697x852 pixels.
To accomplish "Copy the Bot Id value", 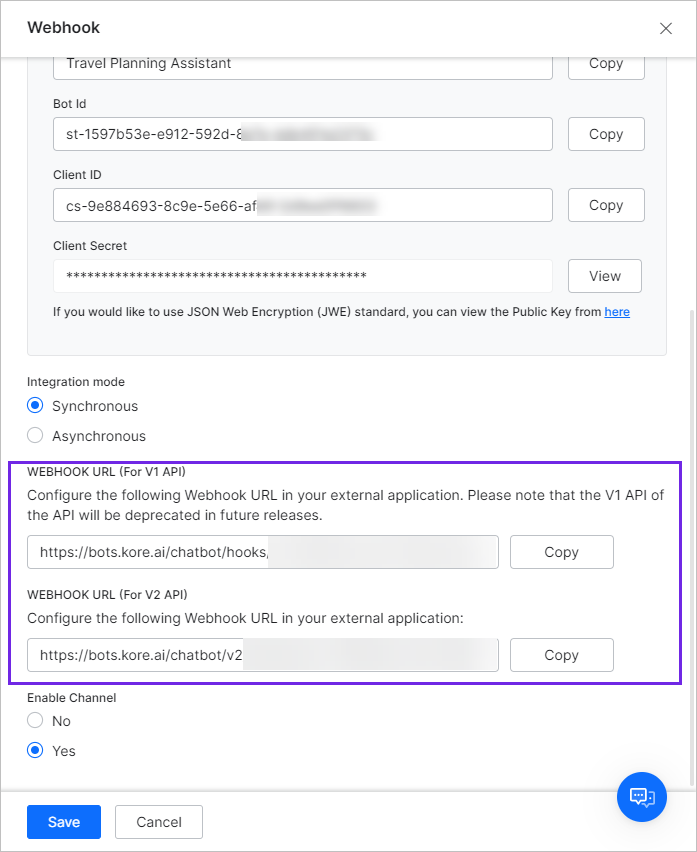I will click(x=606, y=134).
